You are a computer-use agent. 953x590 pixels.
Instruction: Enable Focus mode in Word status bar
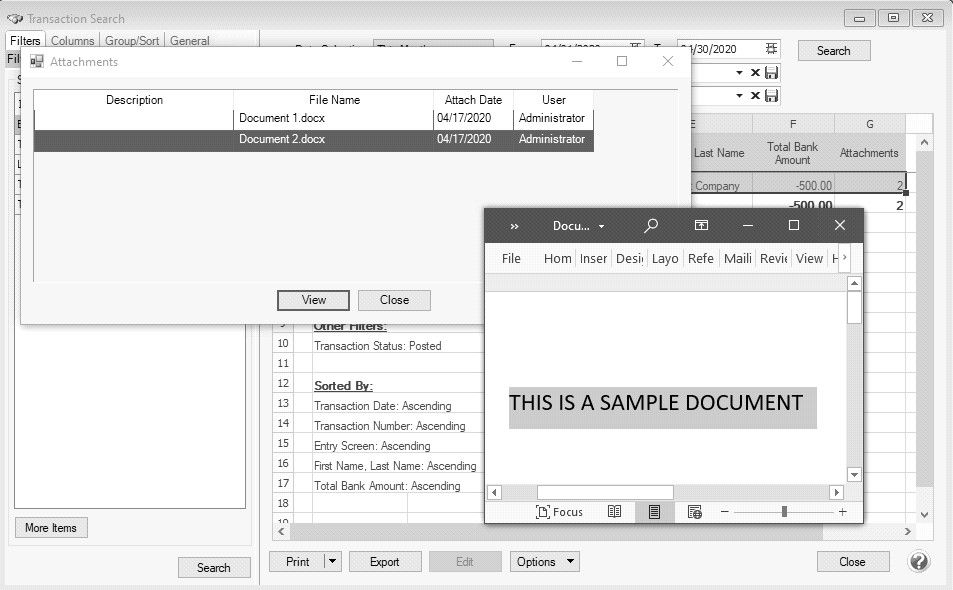point(559,512)
